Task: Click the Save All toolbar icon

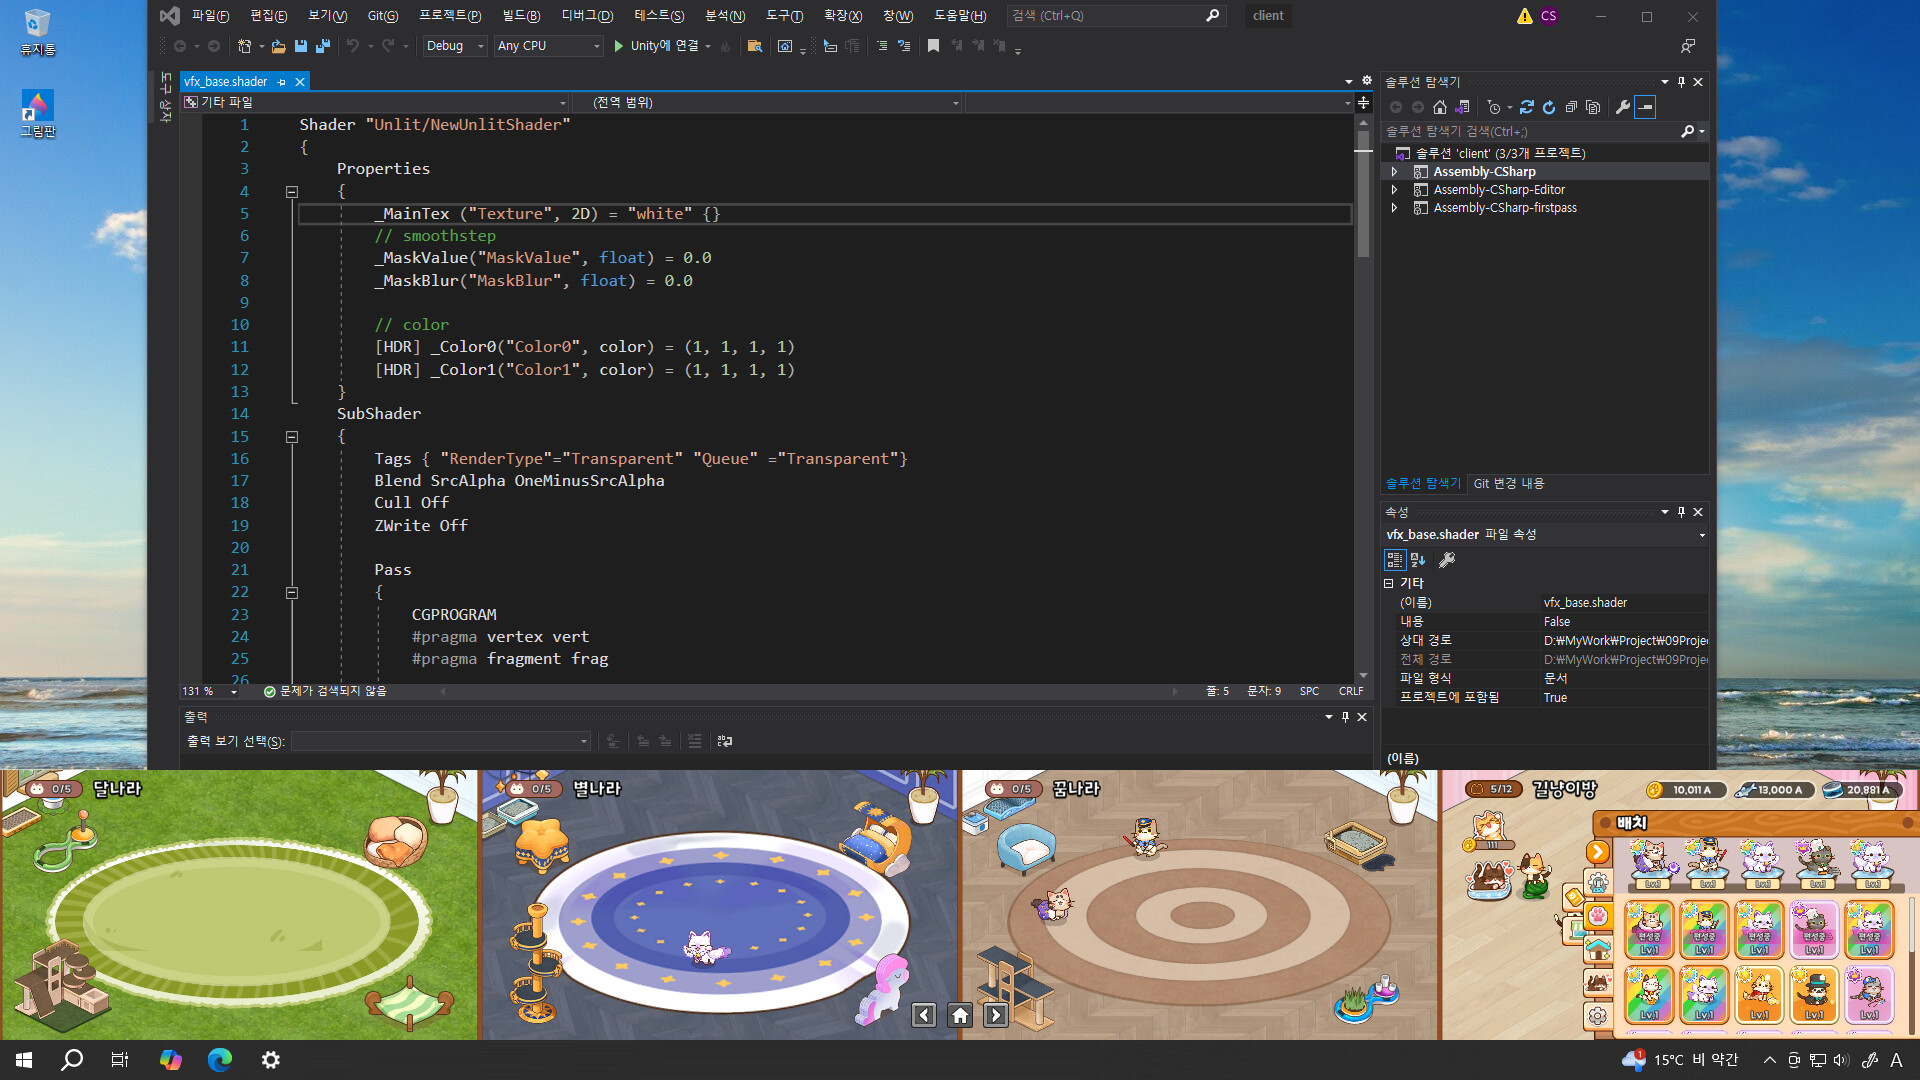Action: tap(322, 46)
